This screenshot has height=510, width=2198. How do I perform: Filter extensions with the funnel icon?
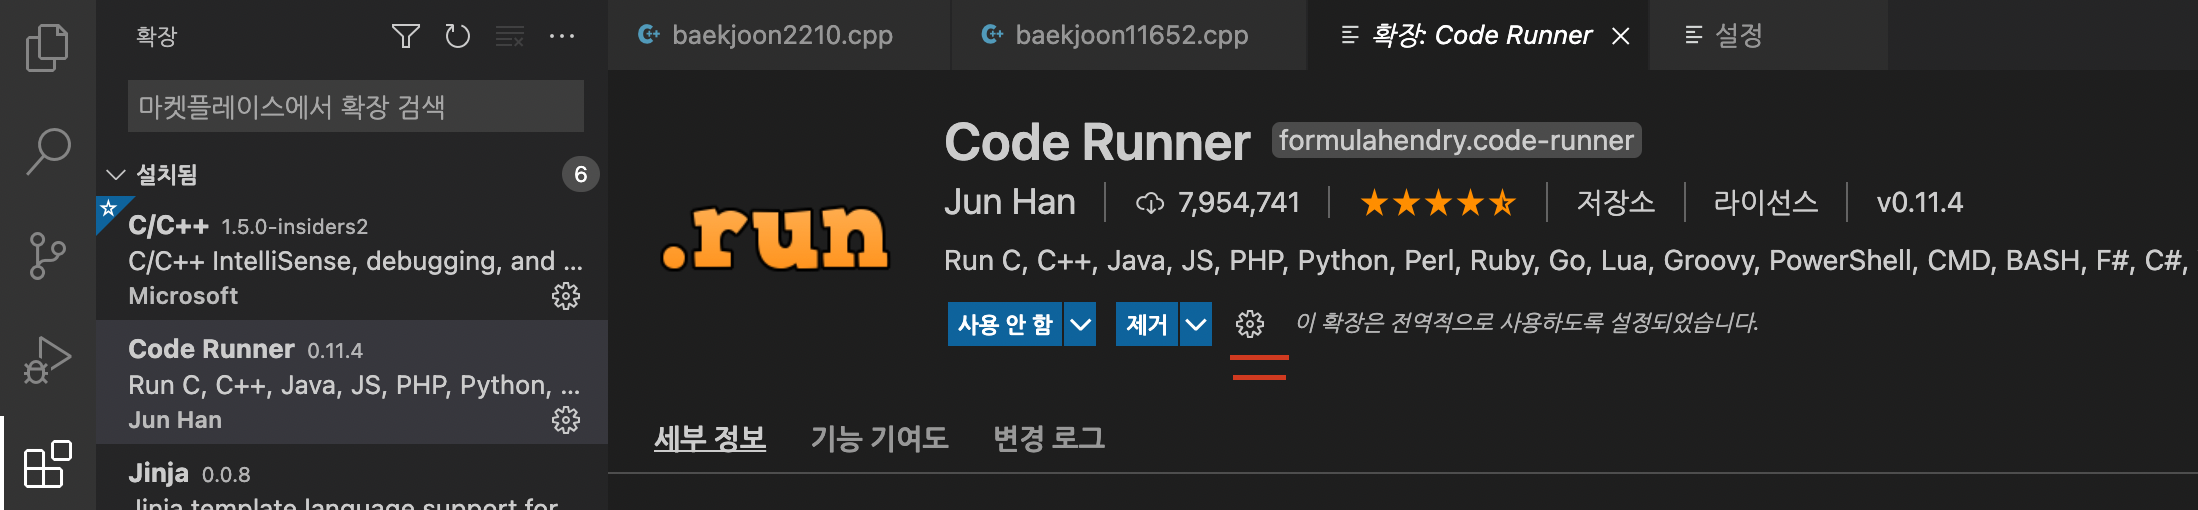405,37
